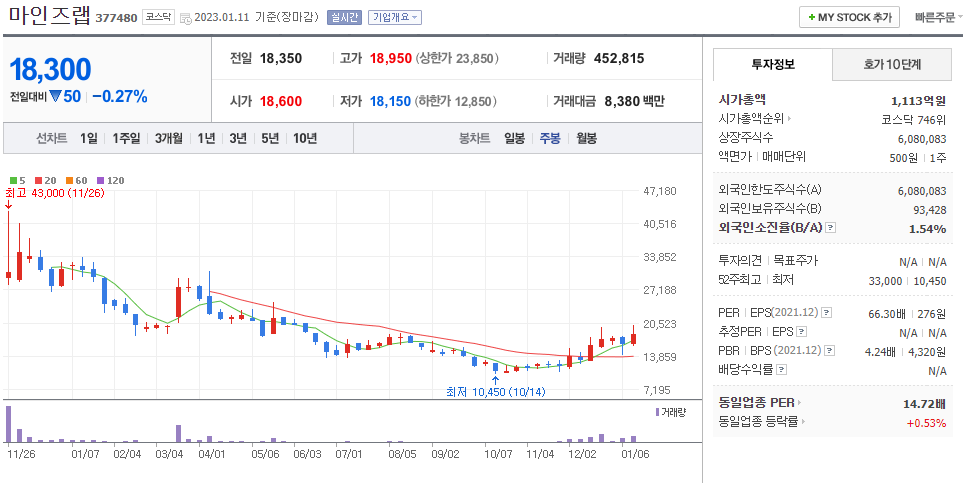Select the 1주일 line chart

126,138
